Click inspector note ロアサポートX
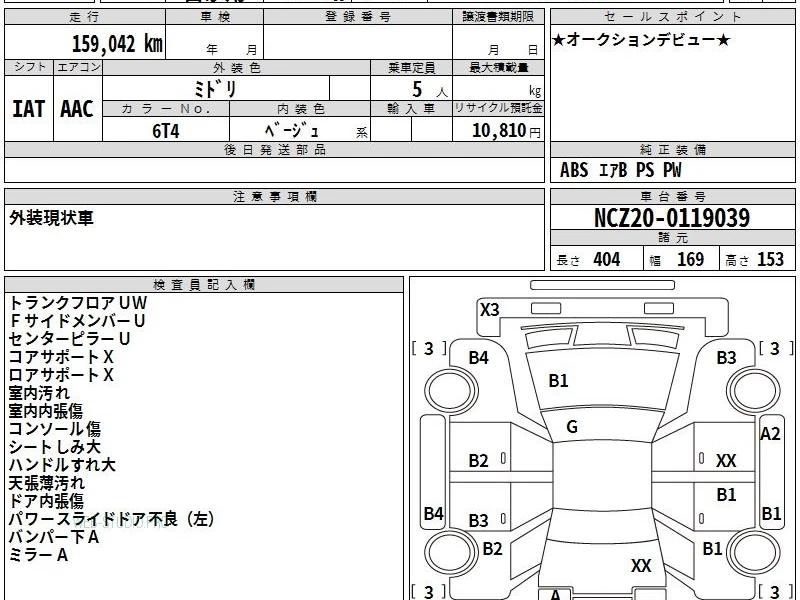Screen dimensions: 800x600 click(x=61, y=375)
